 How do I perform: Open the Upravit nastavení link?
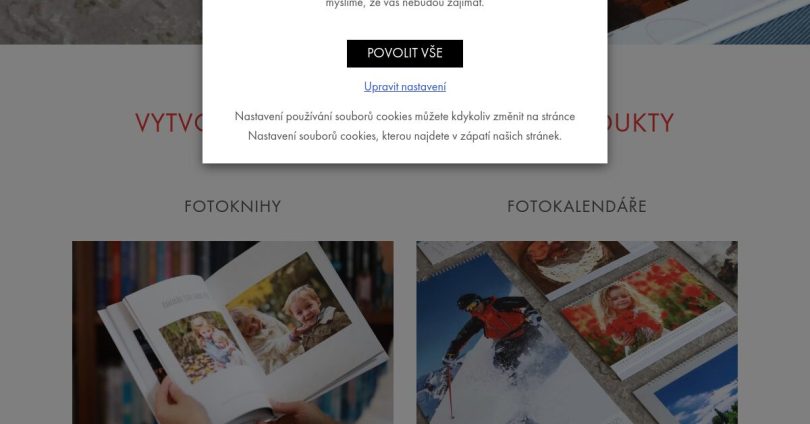pyautogui.click(x=404, y=86)
